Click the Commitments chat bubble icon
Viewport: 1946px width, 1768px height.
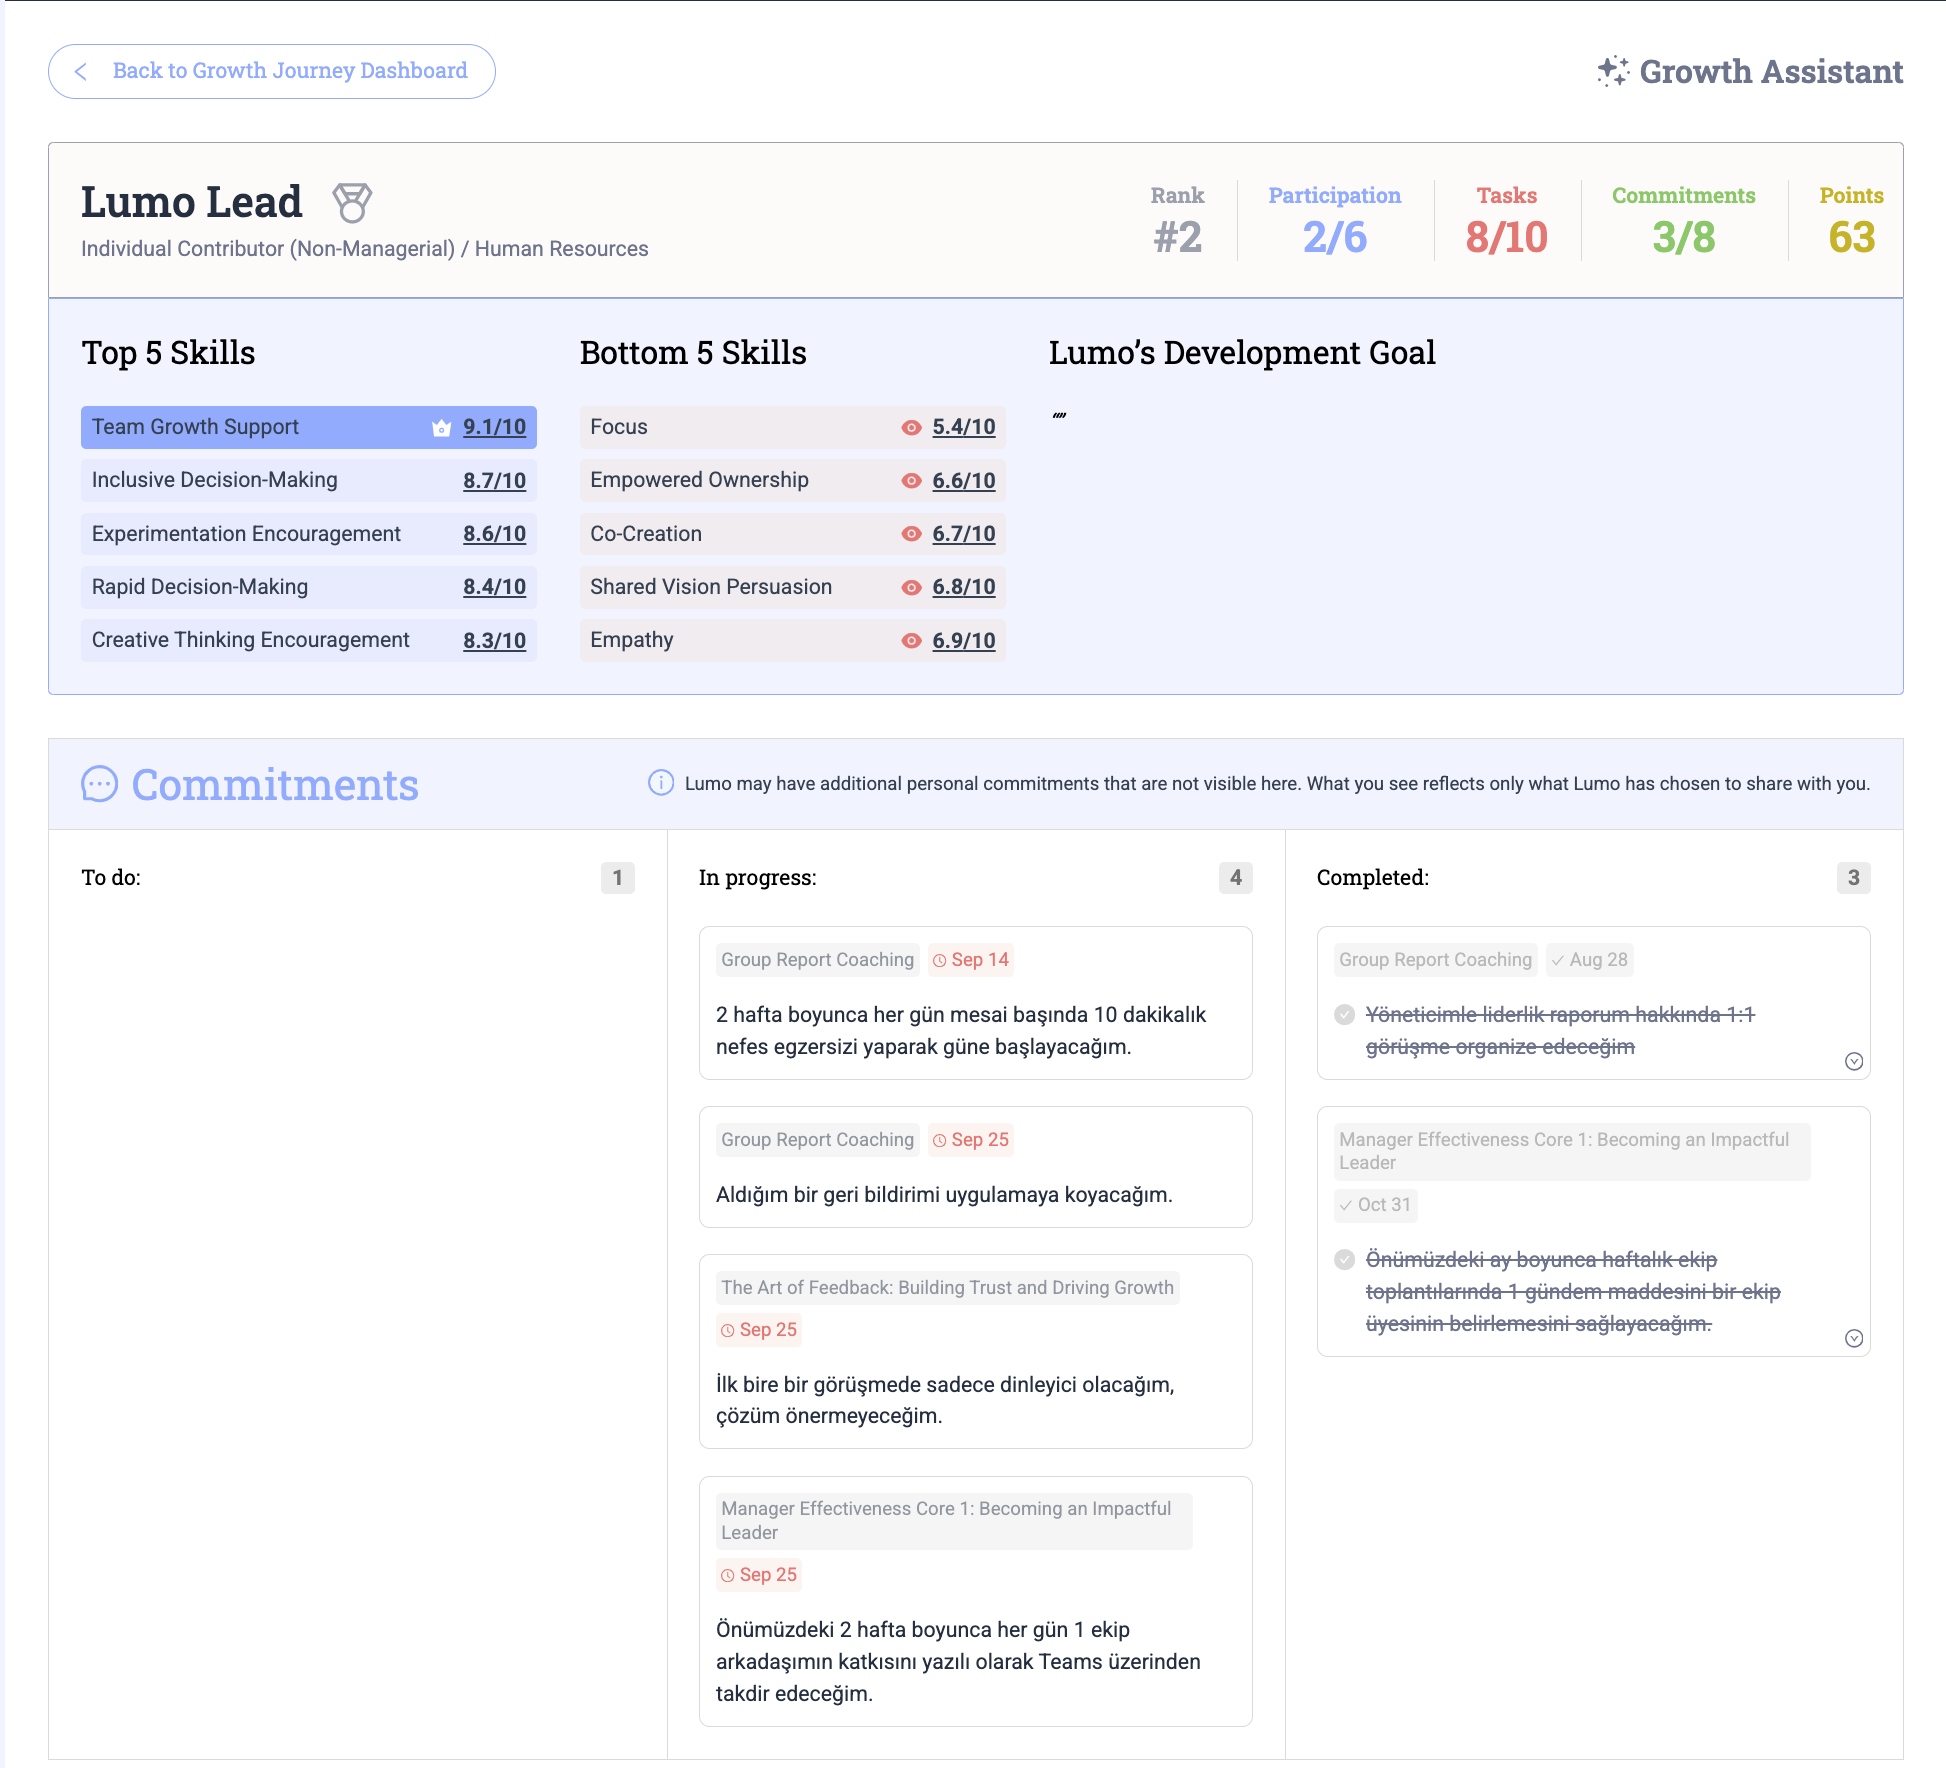pyautogui.click(x=99, y=784)
